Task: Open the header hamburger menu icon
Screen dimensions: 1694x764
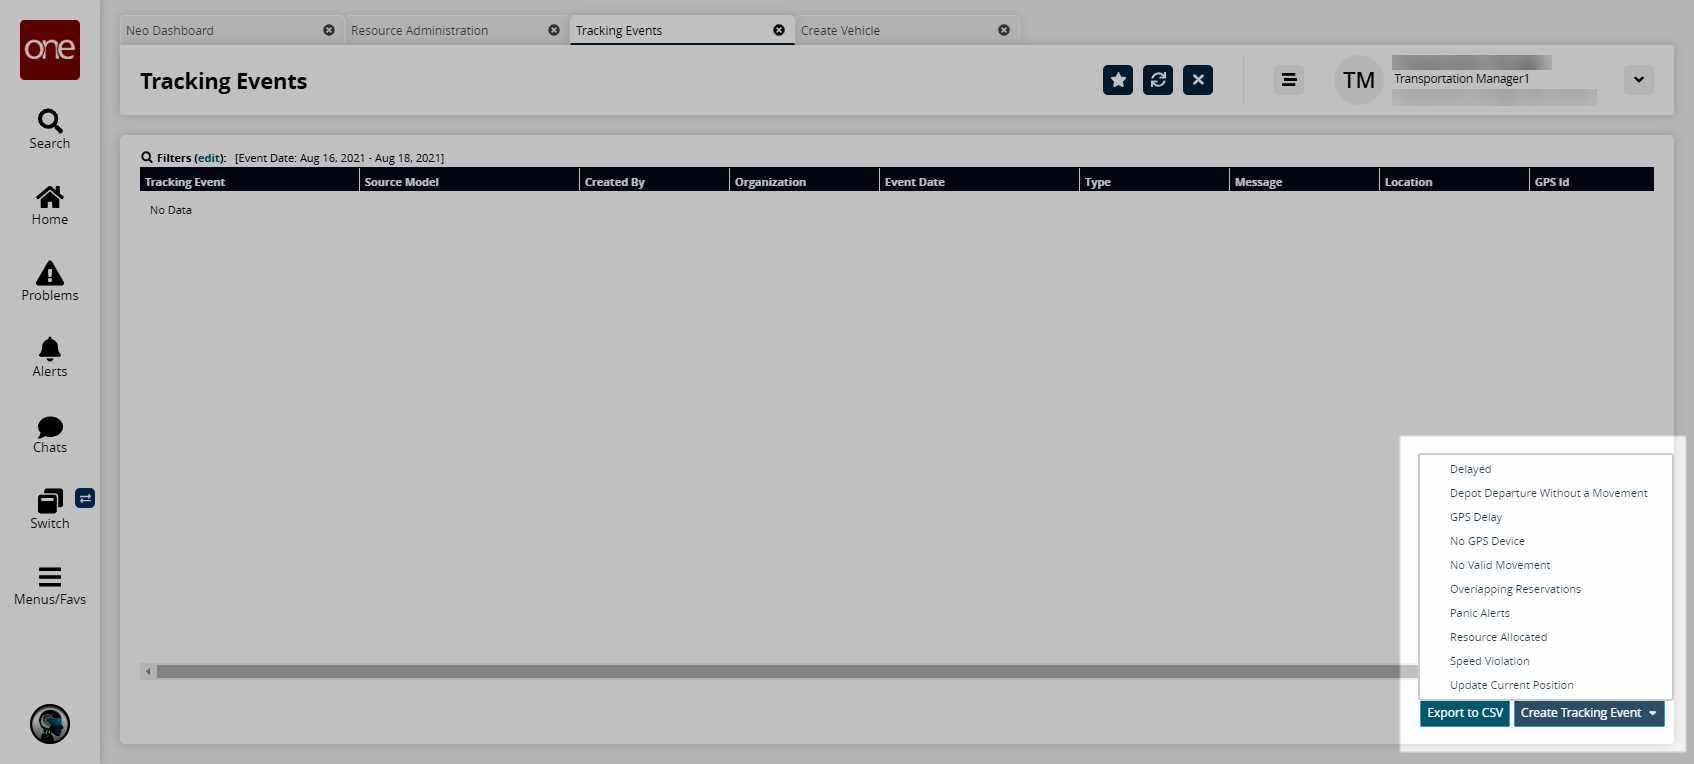Action: coord(1289,80)
